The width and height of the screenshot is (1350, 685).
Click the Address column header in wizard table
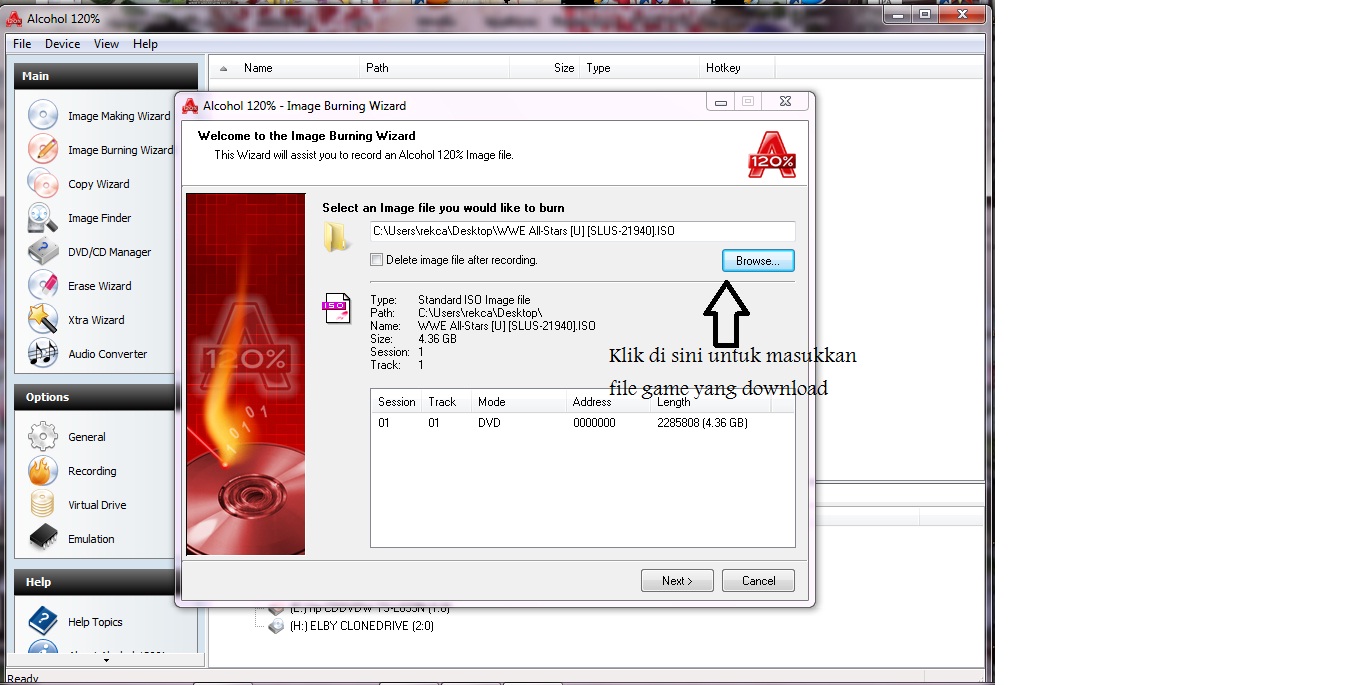pos(608,402)
